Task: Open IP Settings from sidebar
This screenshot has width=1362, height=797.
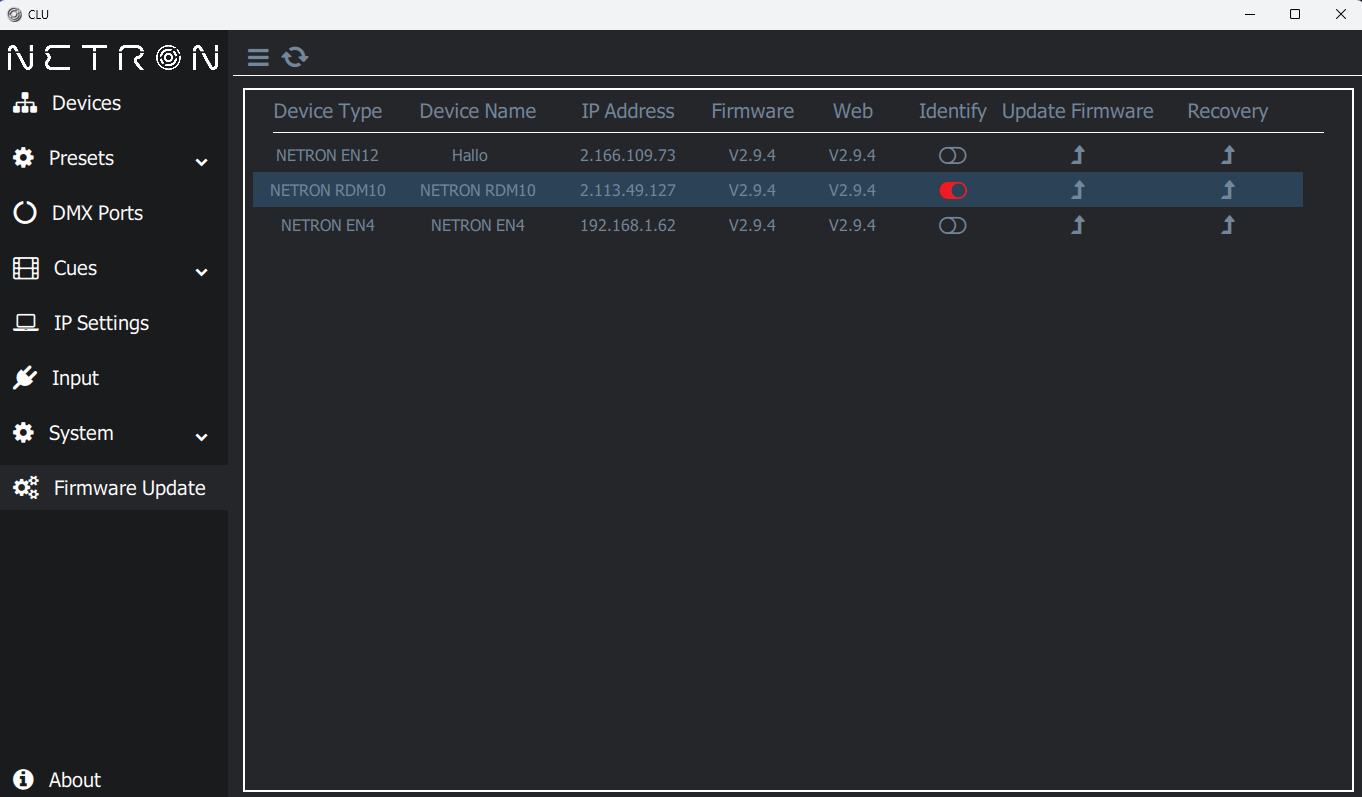Action: point(100,323)
